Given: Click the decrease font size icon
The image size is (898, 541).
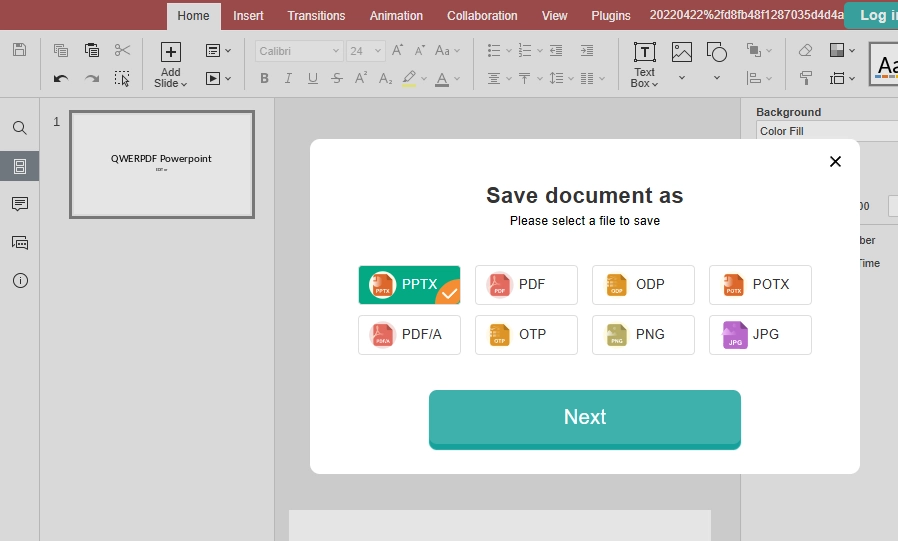Looking at the screenshot, I should pos(420,50).
